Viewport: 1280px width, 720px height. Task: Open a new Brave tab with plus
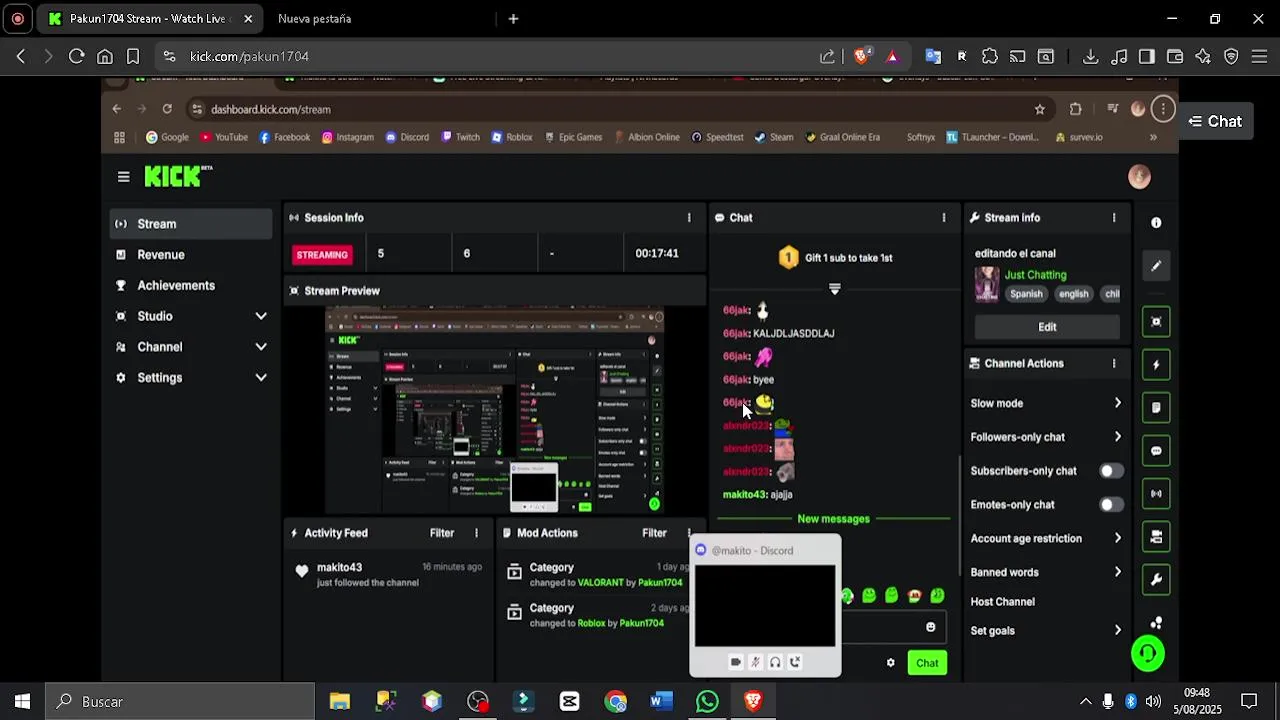coord(513,19)
